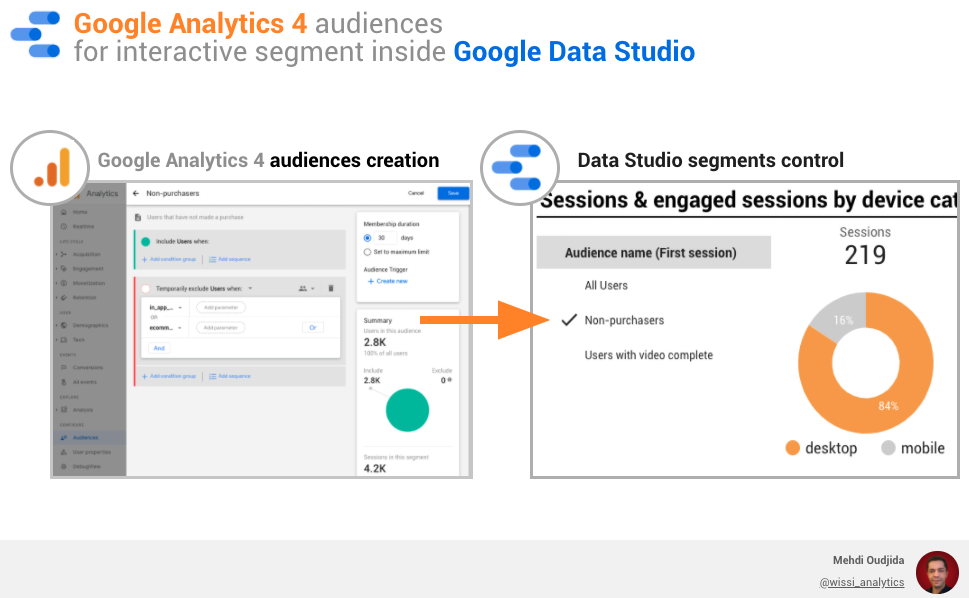969x598 pixels.
Task: Click the info icon next to Exclude 0
Action: click(x=449, y=380)
